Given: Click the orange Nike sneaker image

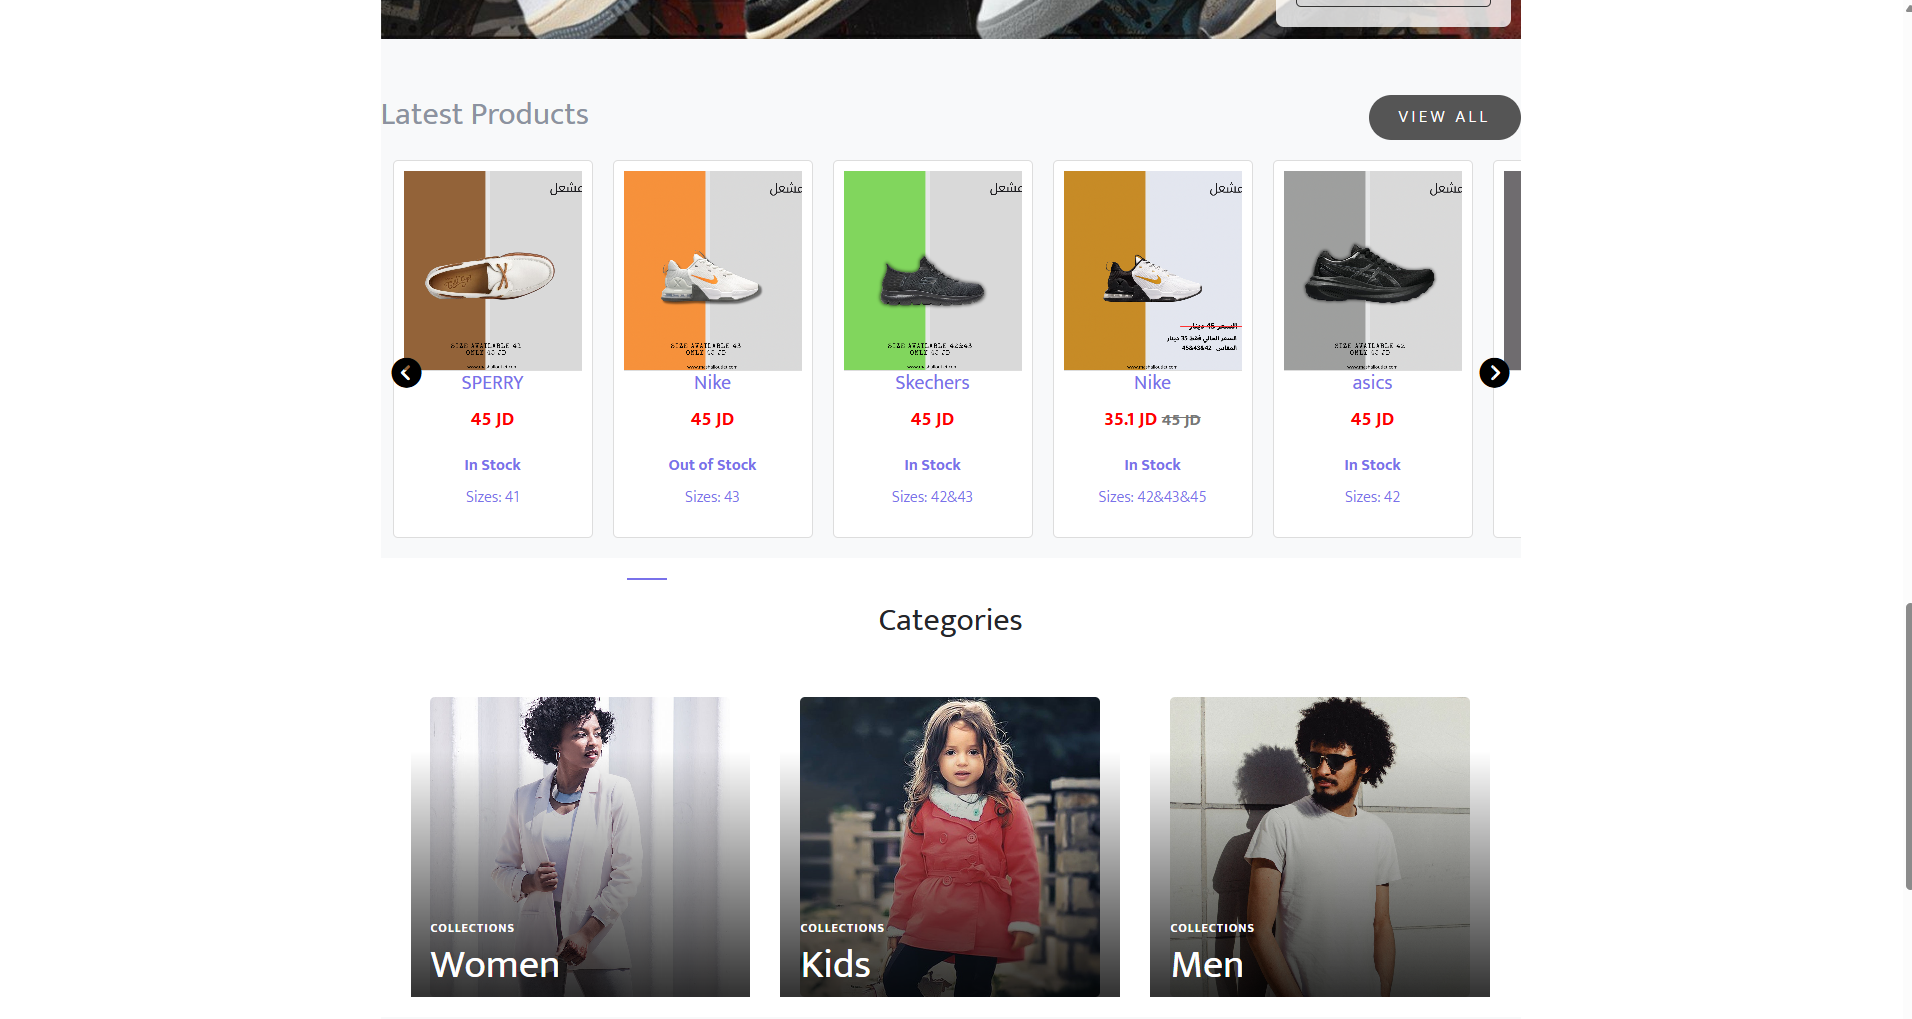Looking at the screenshot, I should [x=712, y=270].
